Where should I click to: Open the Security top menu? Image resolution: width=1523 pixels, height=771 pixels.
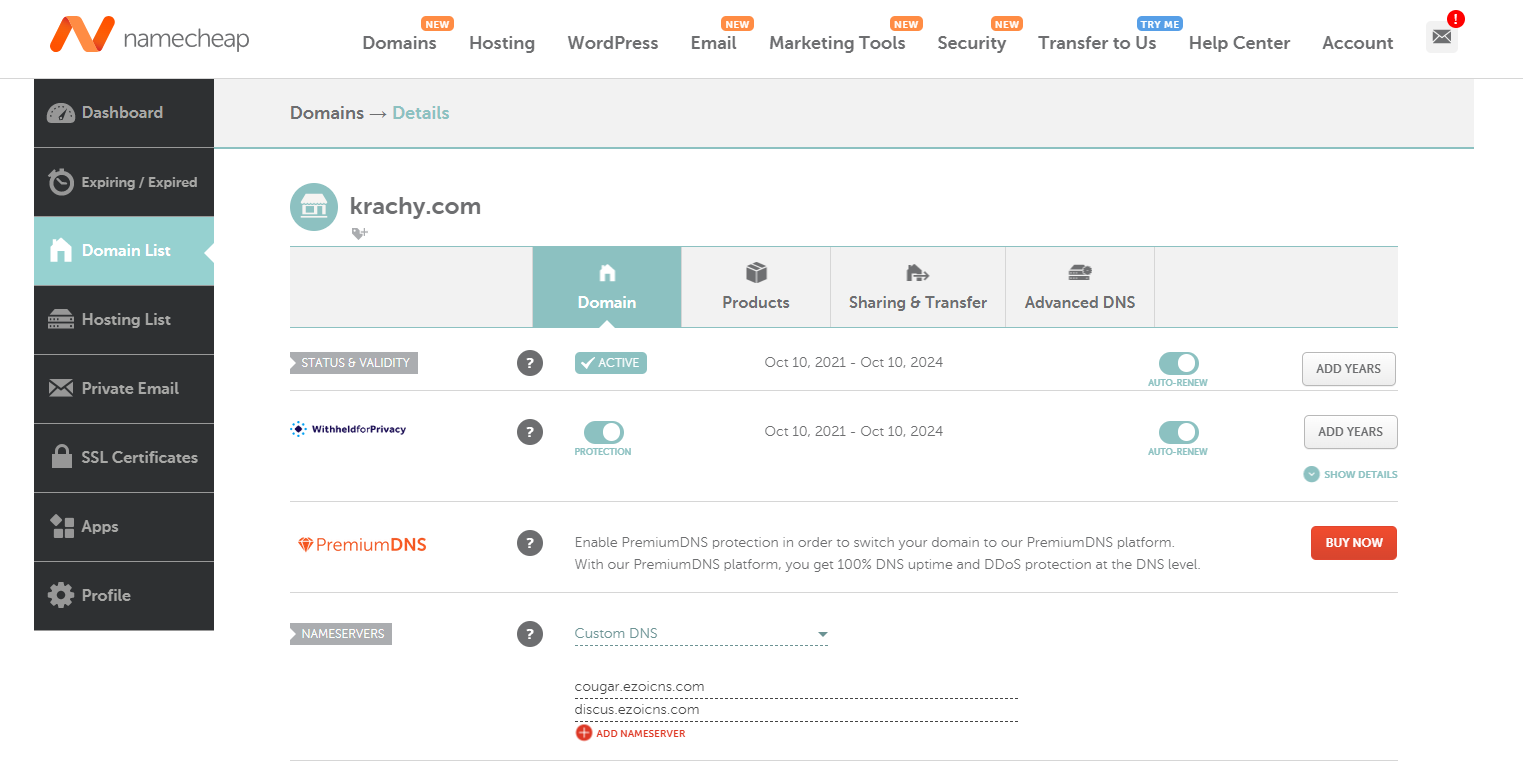coord(971,43)
